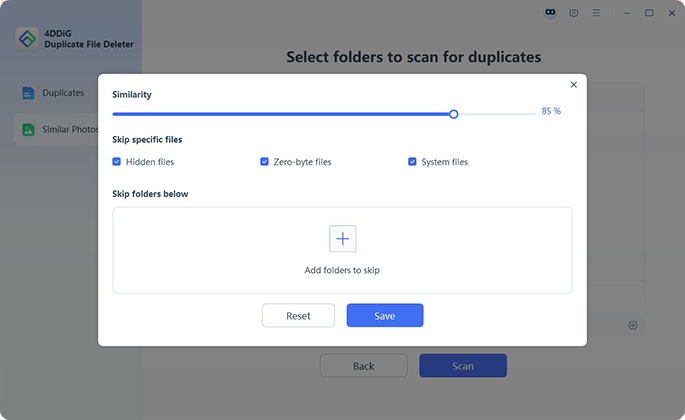Start the scan with Scan button
The image size is (685, 420).
[462, 366]
